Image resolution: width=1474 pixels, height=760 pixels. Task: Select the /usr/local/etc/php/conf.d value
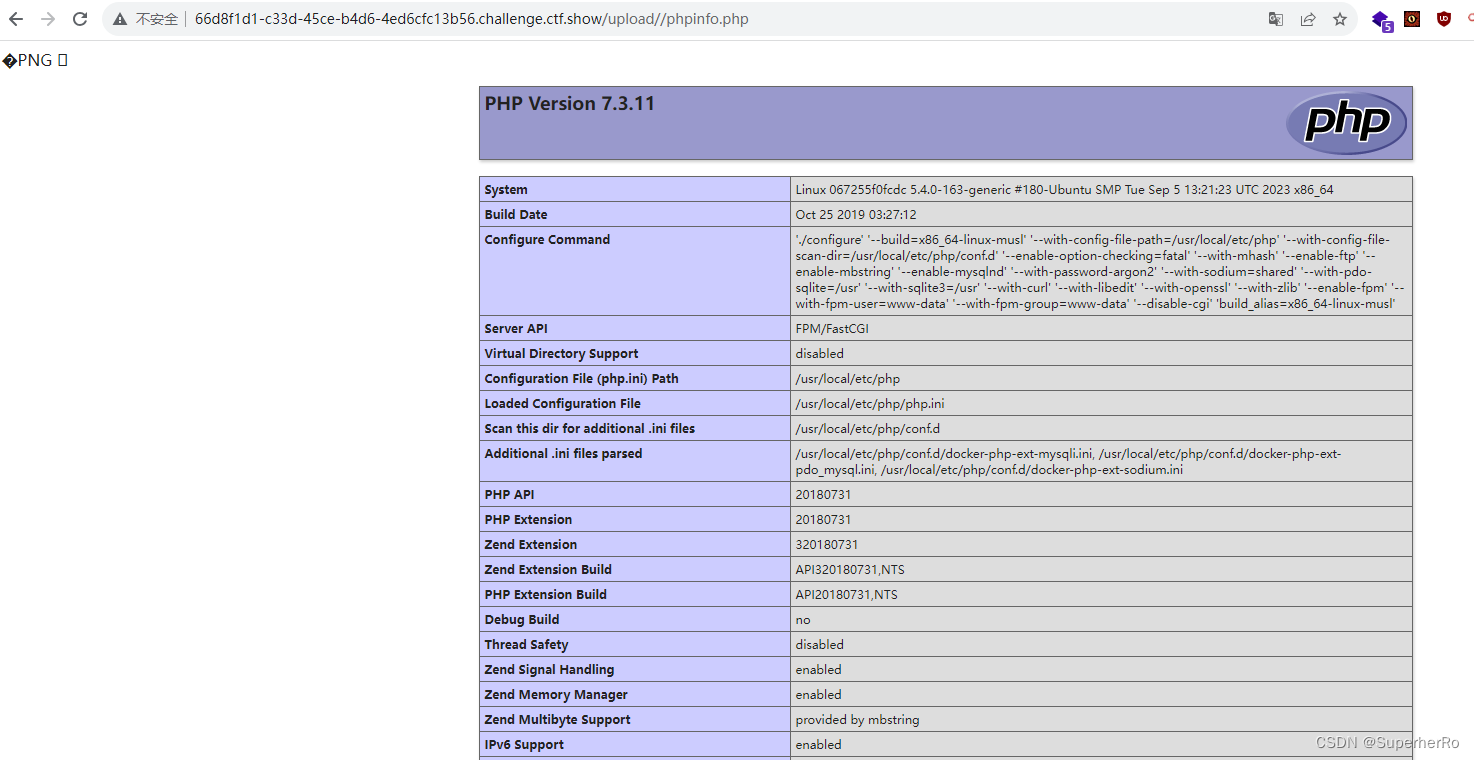click(868, 429)
